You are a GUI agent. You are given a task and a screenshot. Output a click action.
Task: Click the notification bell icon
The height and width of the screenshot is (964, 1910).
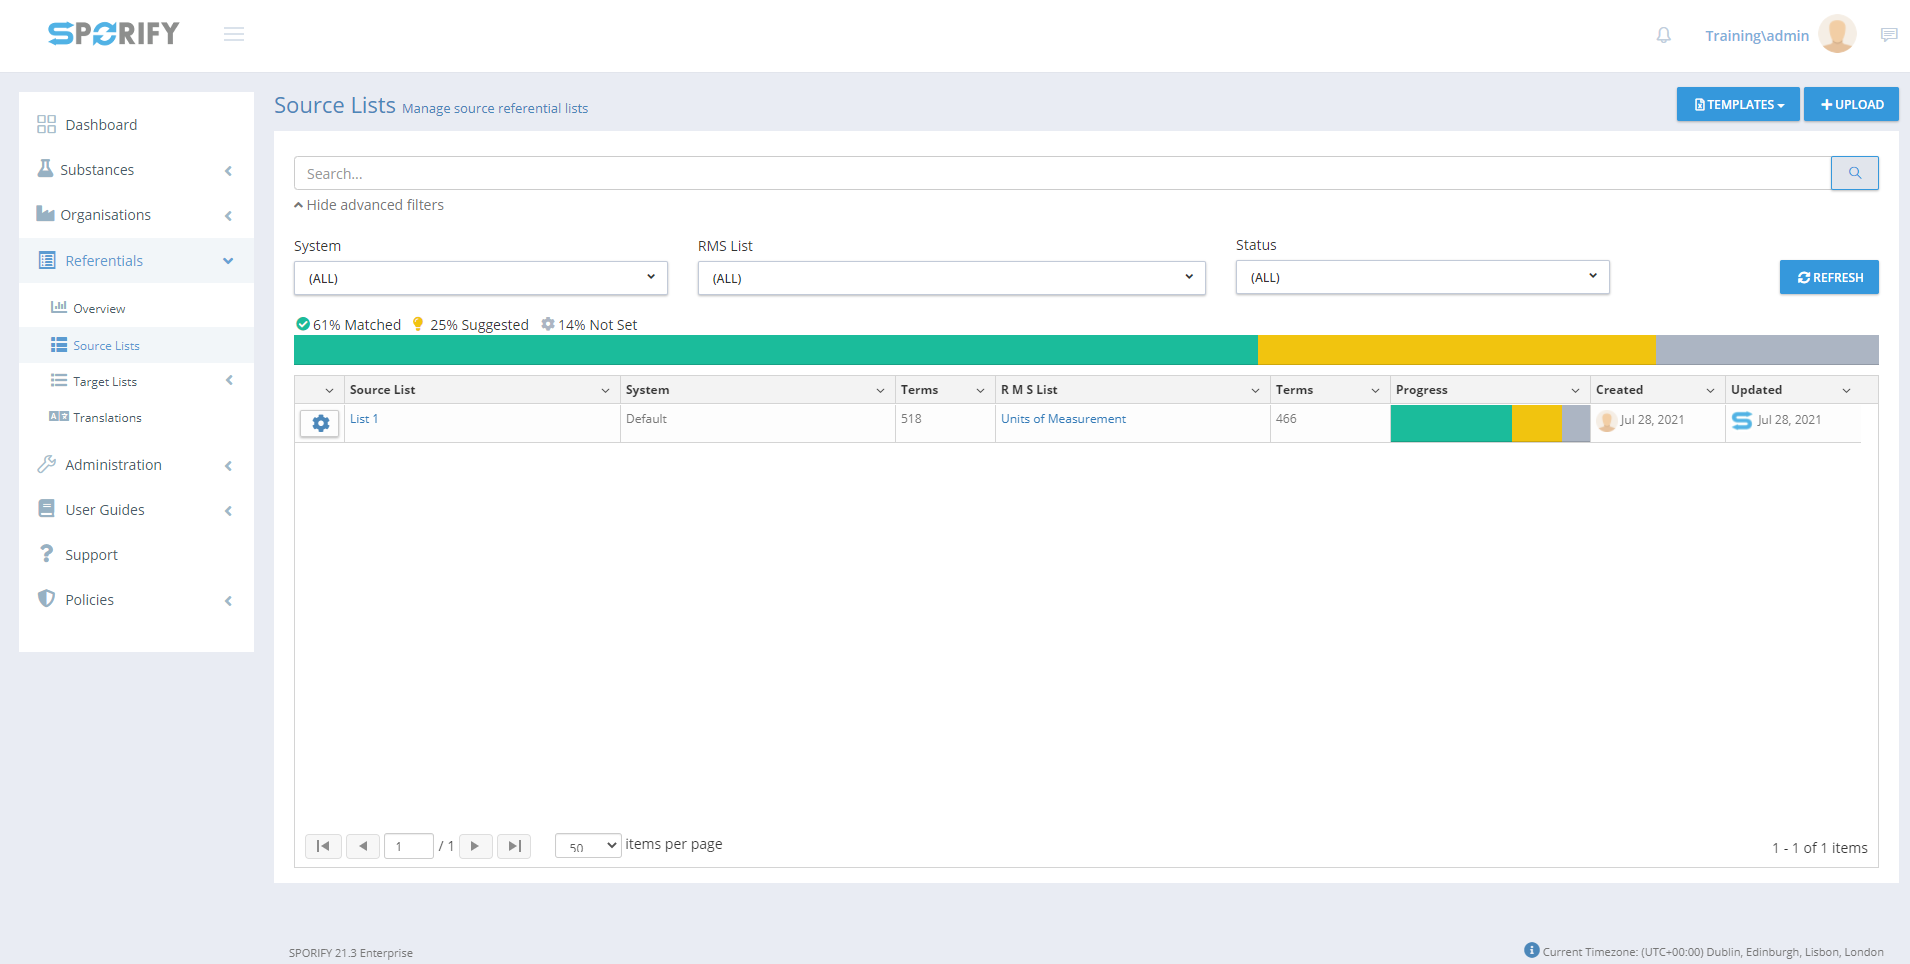click(x=1663, y=35)
